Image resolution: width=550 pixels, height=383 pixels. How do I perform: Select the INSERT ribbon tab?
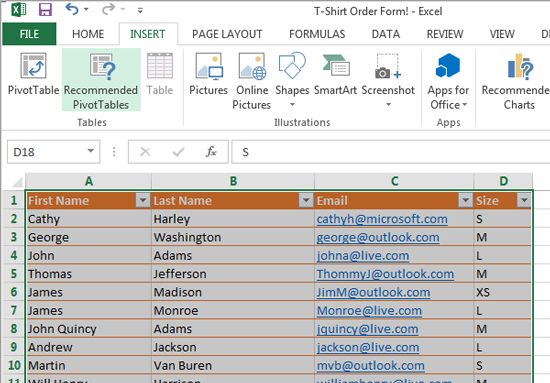(x=148, y=34)
